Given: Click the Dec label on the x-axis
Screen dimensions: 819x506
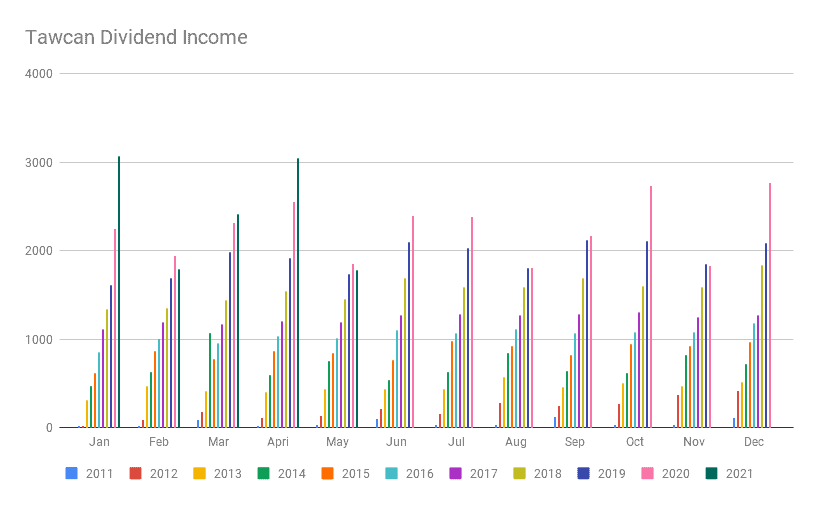Looking at the screenshot, I should pyautogui.click(x=754, y=441).
